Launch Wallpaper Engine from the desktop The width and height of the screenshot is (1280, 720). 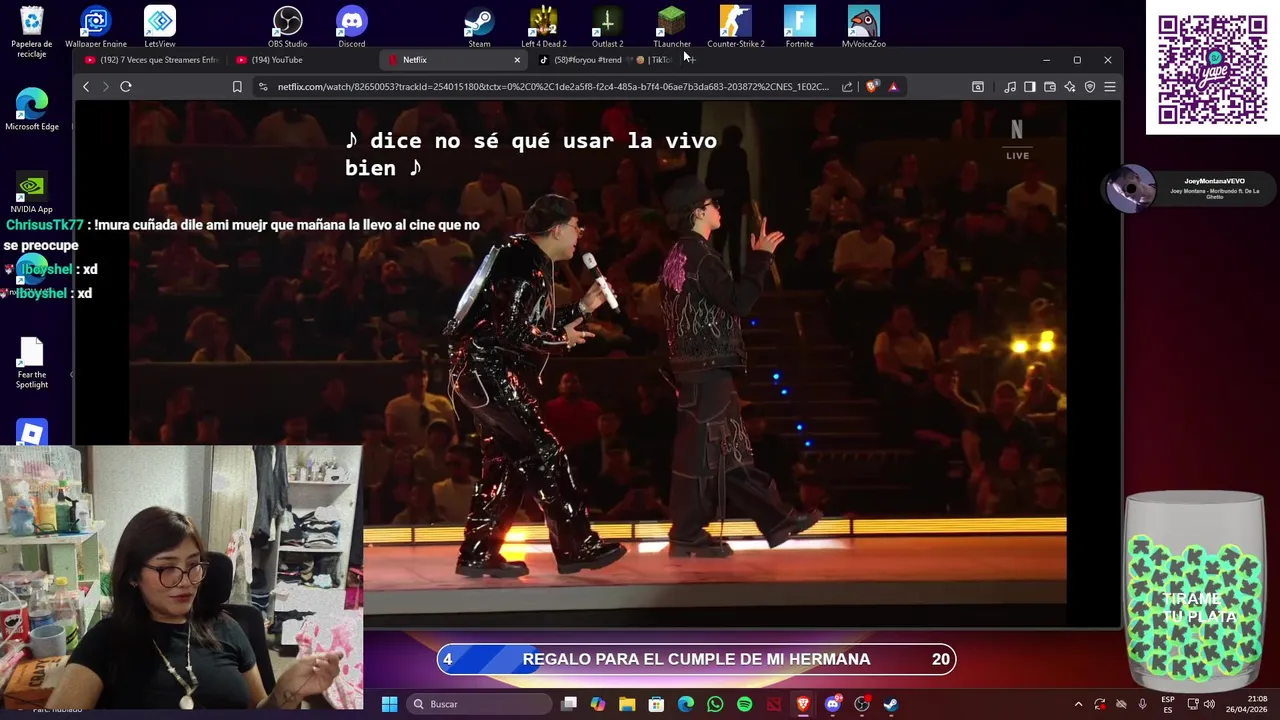coord(96,27)
